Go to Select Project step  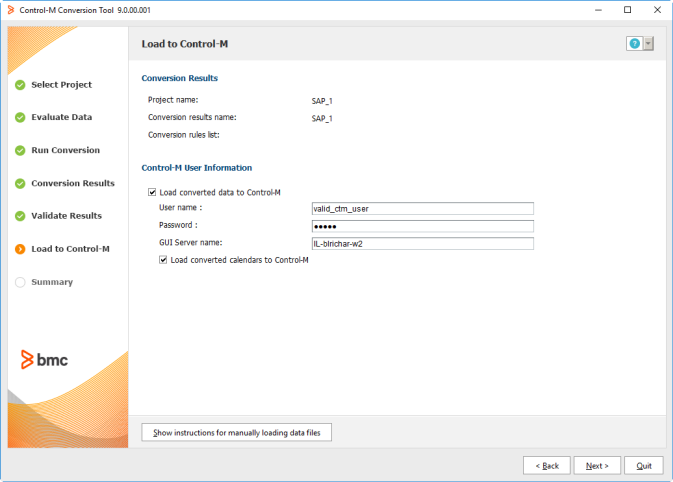pyautogui.click(x=61, y=85)
